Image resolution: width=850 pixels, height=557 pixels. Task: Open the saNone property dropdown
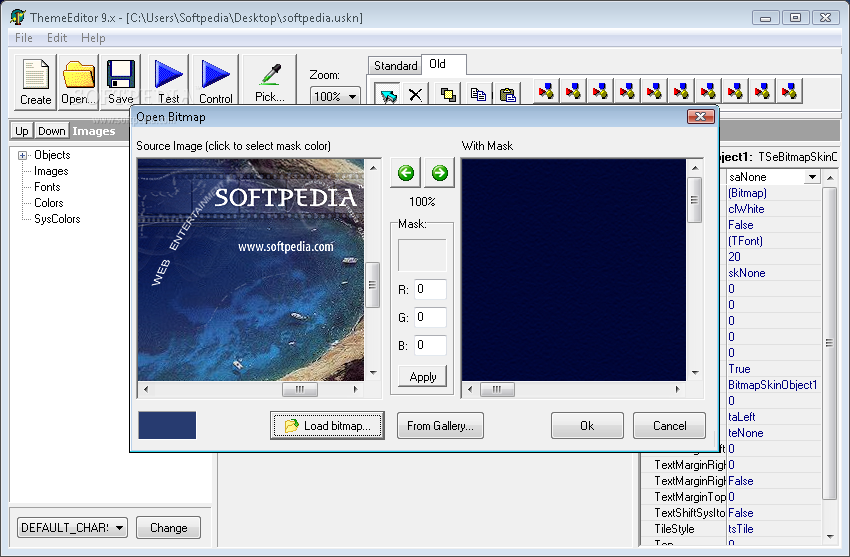pyautogui.click(x=812, y=177)
